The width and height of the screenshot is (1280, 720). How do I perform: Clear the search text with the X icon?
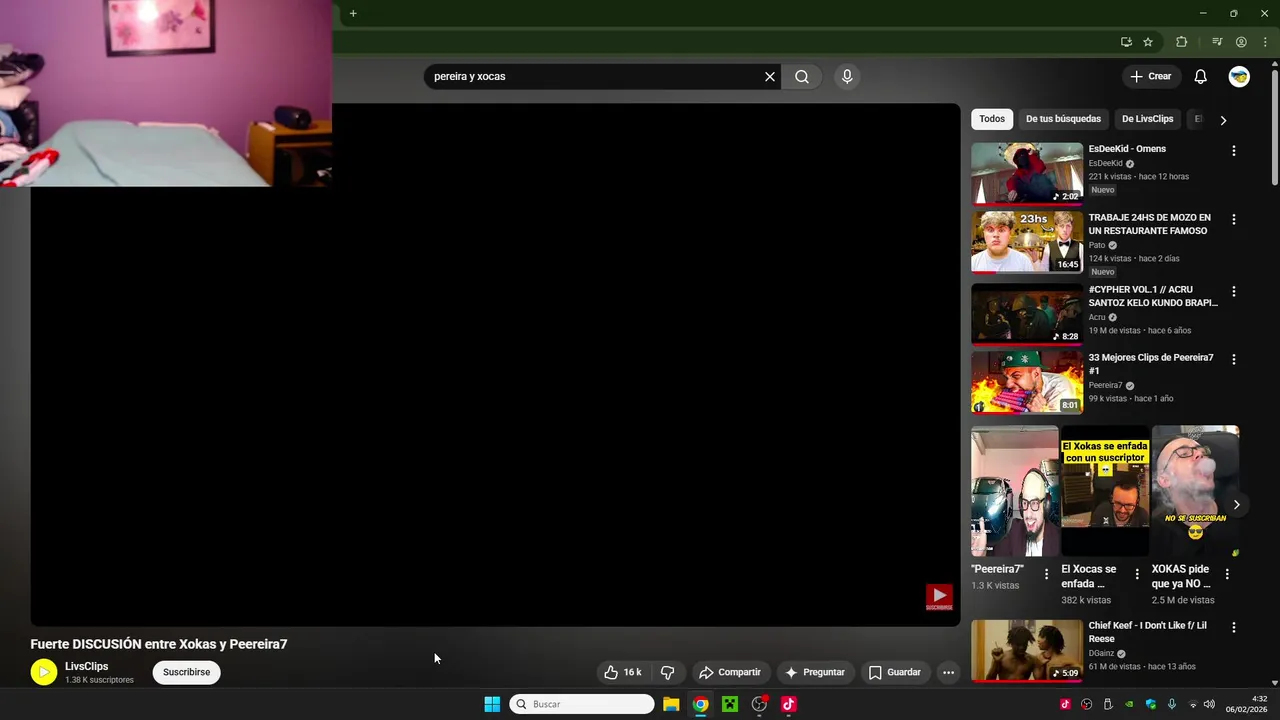click(x=770, y=76)
